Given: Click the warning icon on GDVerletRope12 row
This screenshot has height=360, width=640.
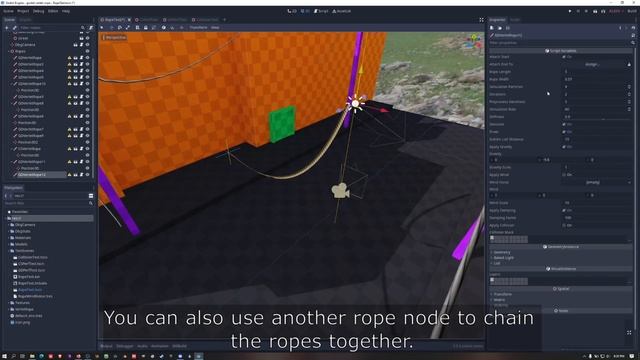Looking at the screenshot, I should 69,174.
